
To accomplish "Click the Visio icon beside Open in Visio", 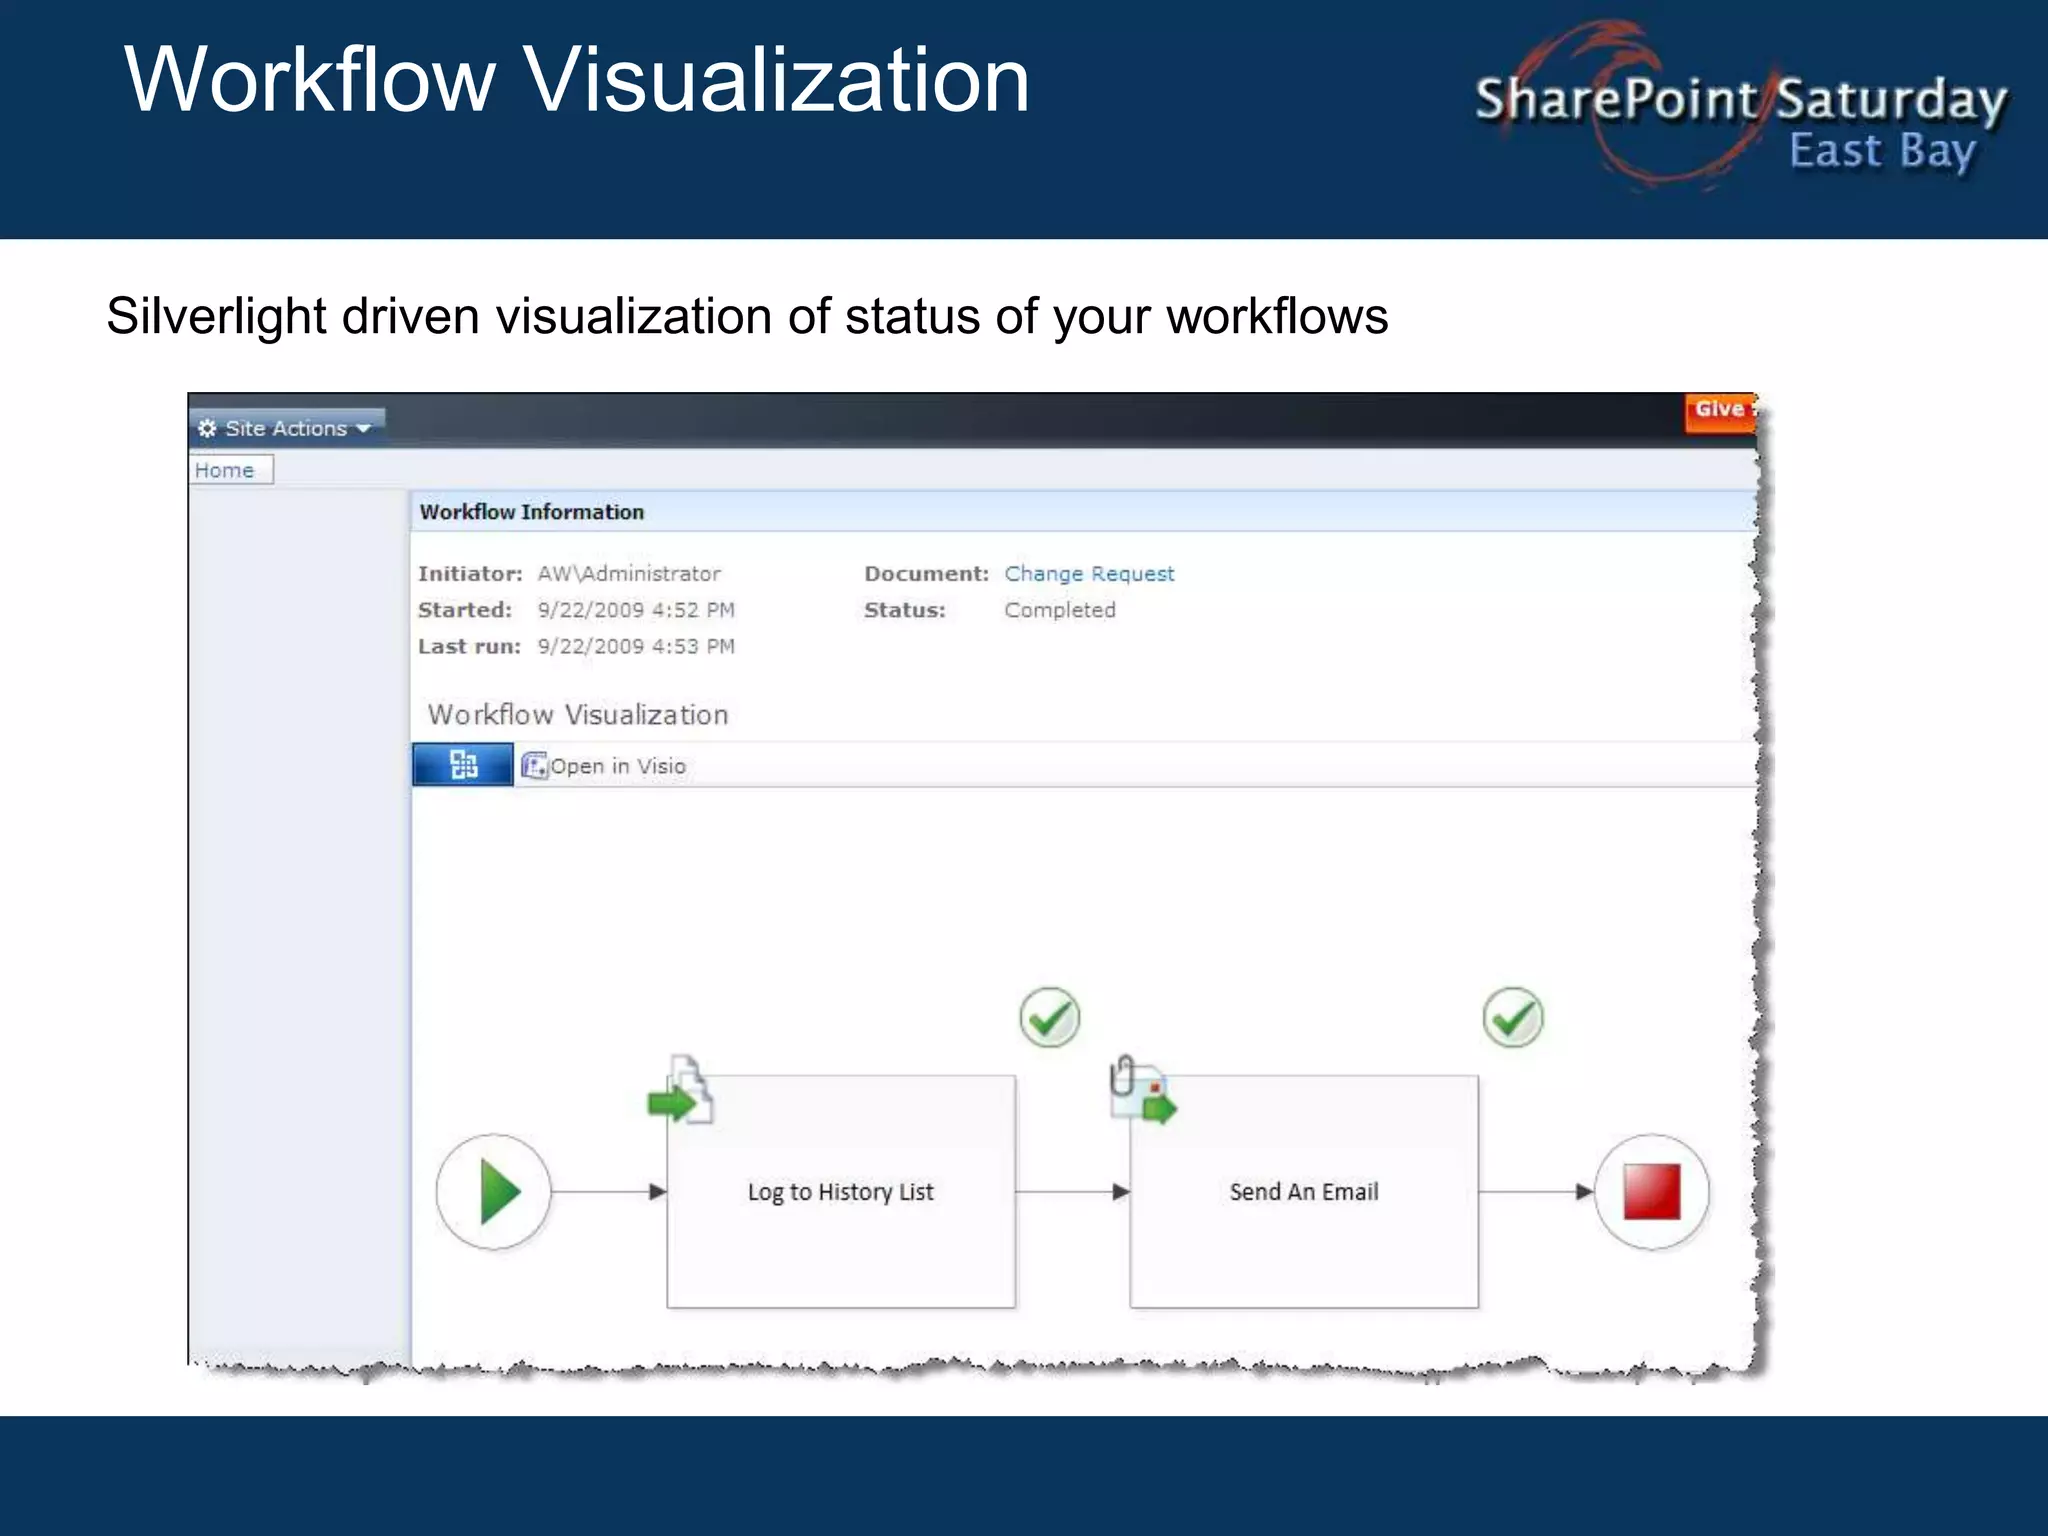I will 535,766.
